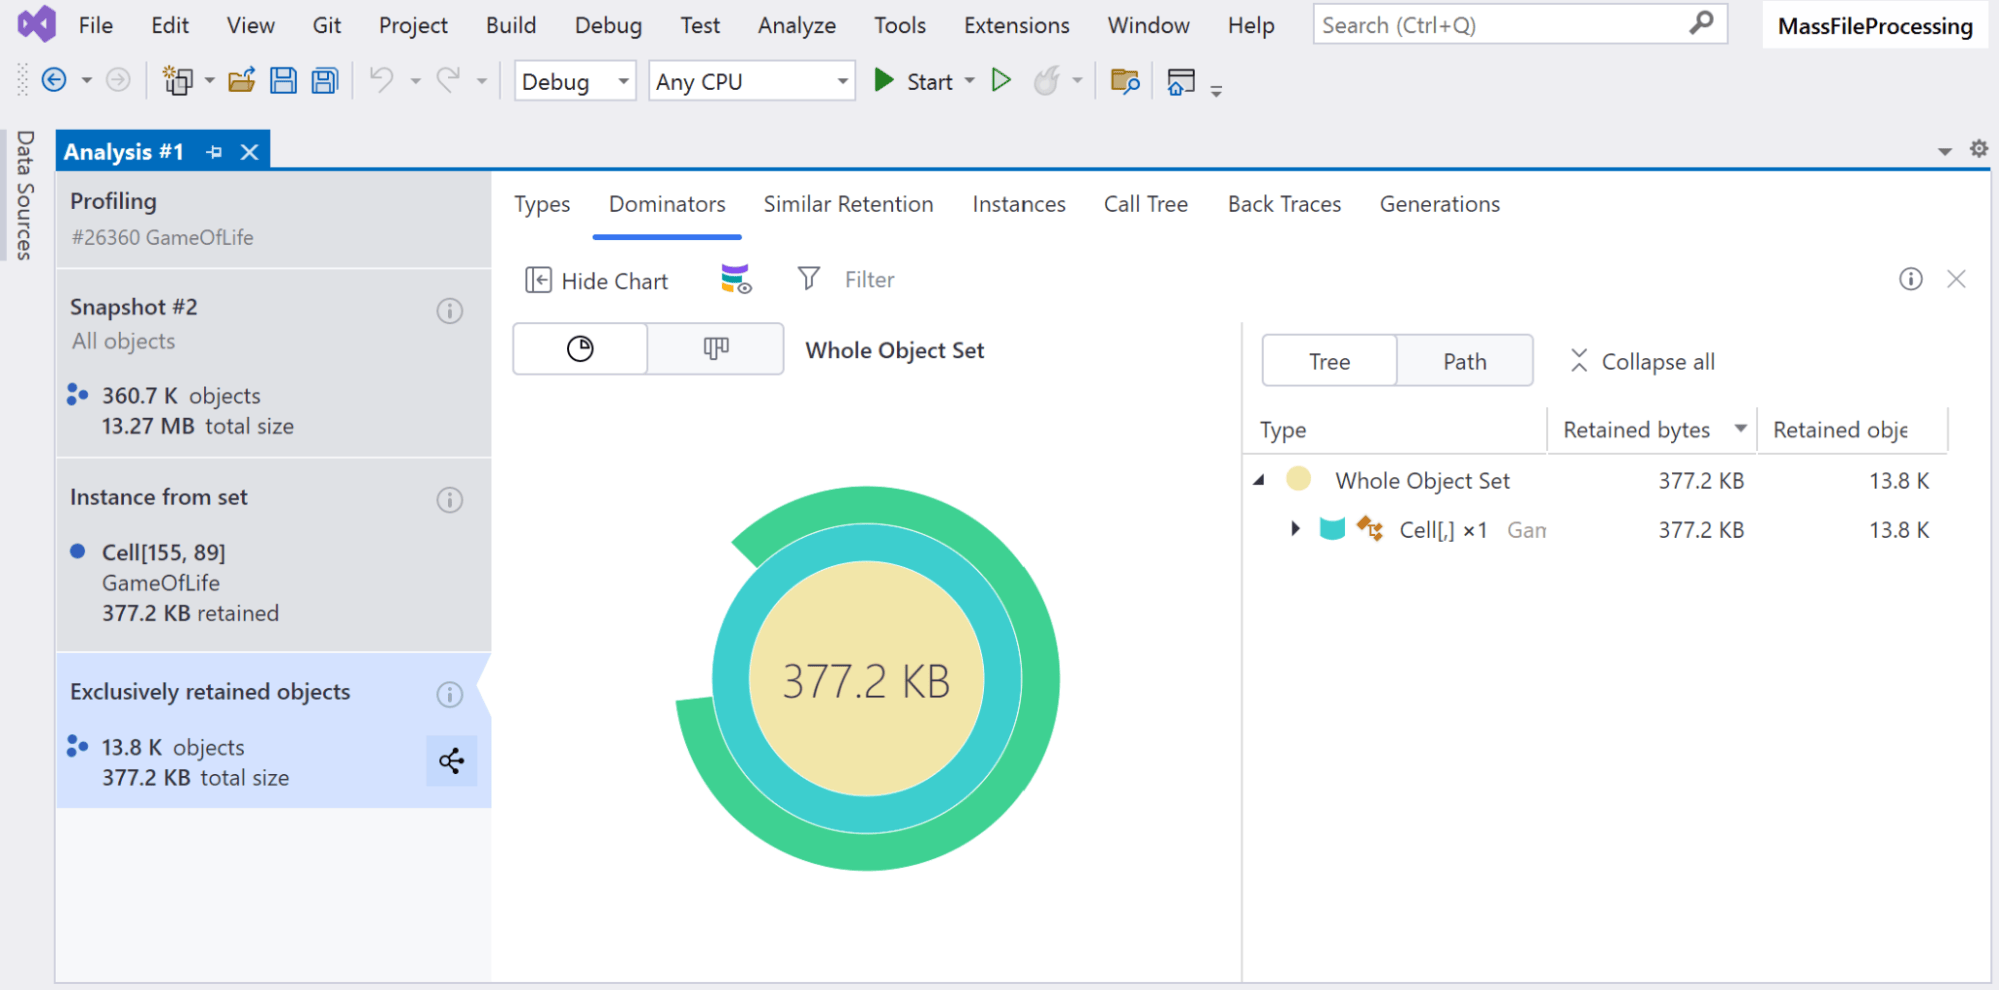The image size is (1999, 990).
Task: Click the share graph icon in Exclusively retained objects
Action: coord(451,761)
